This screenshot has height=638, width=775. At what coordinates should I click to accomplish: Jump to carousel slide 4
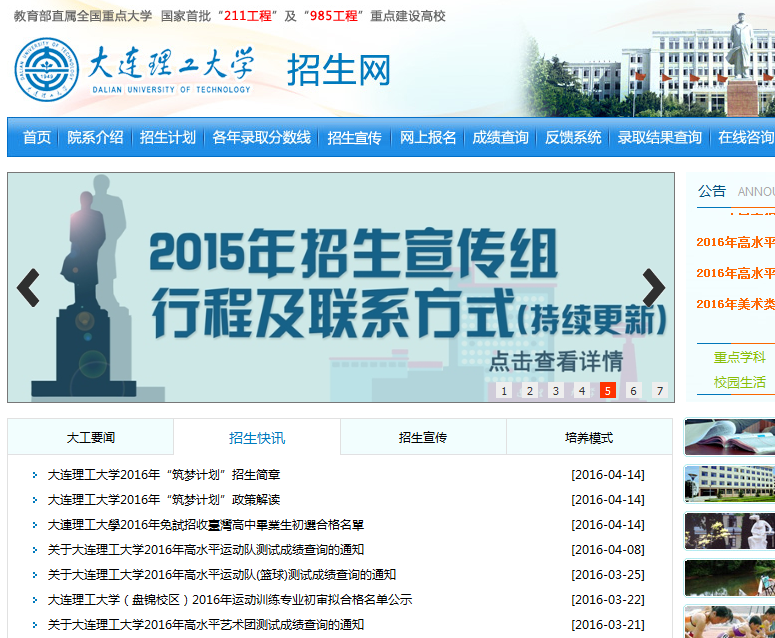point(582,390)
